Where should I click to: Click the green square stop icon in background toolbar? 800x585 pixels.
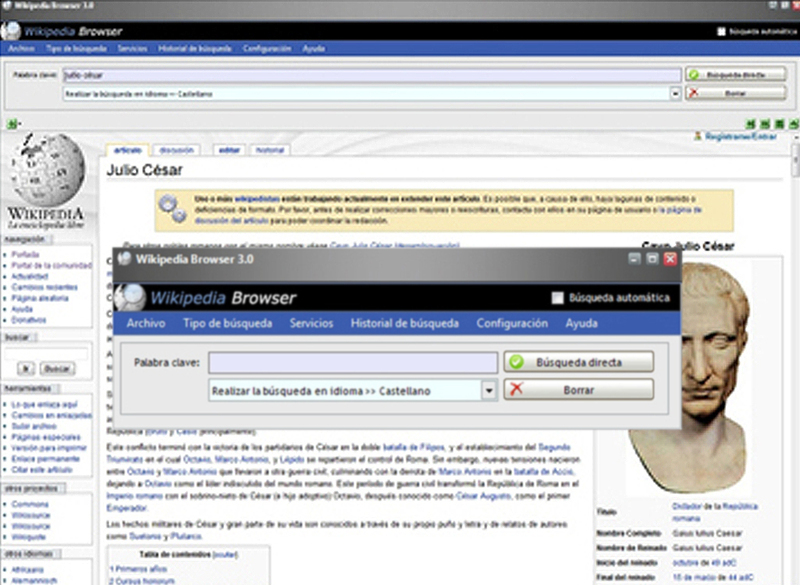tap(779, 124)
